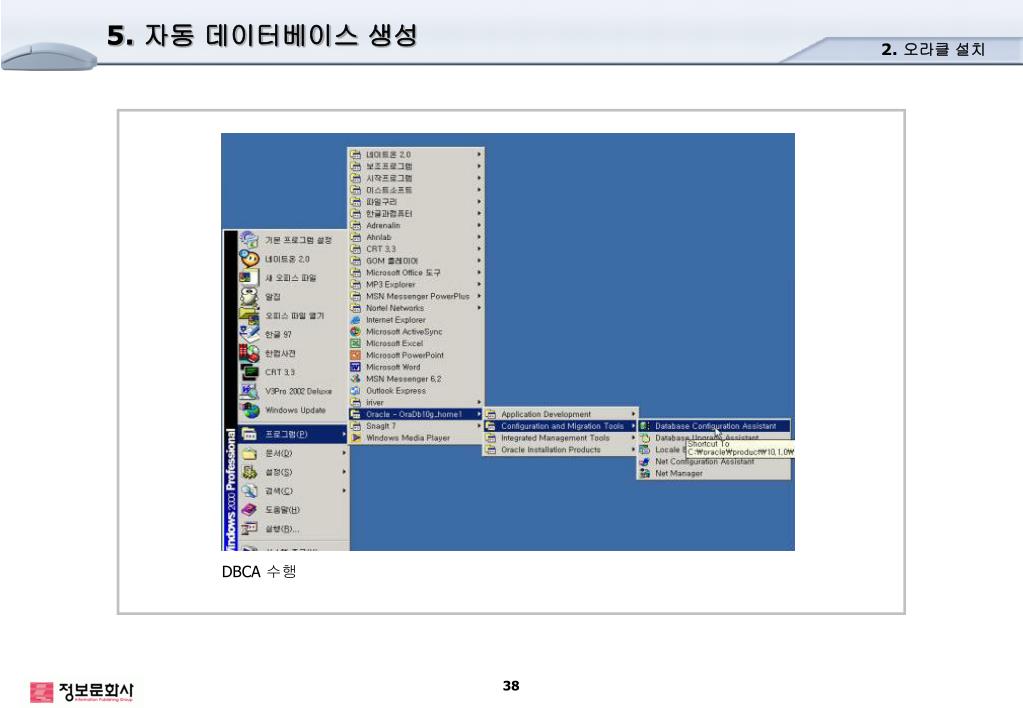Viewport: 1023px width, 708px height.
Task: Launch the Outlook Express icon
Action: pos(356,390)
